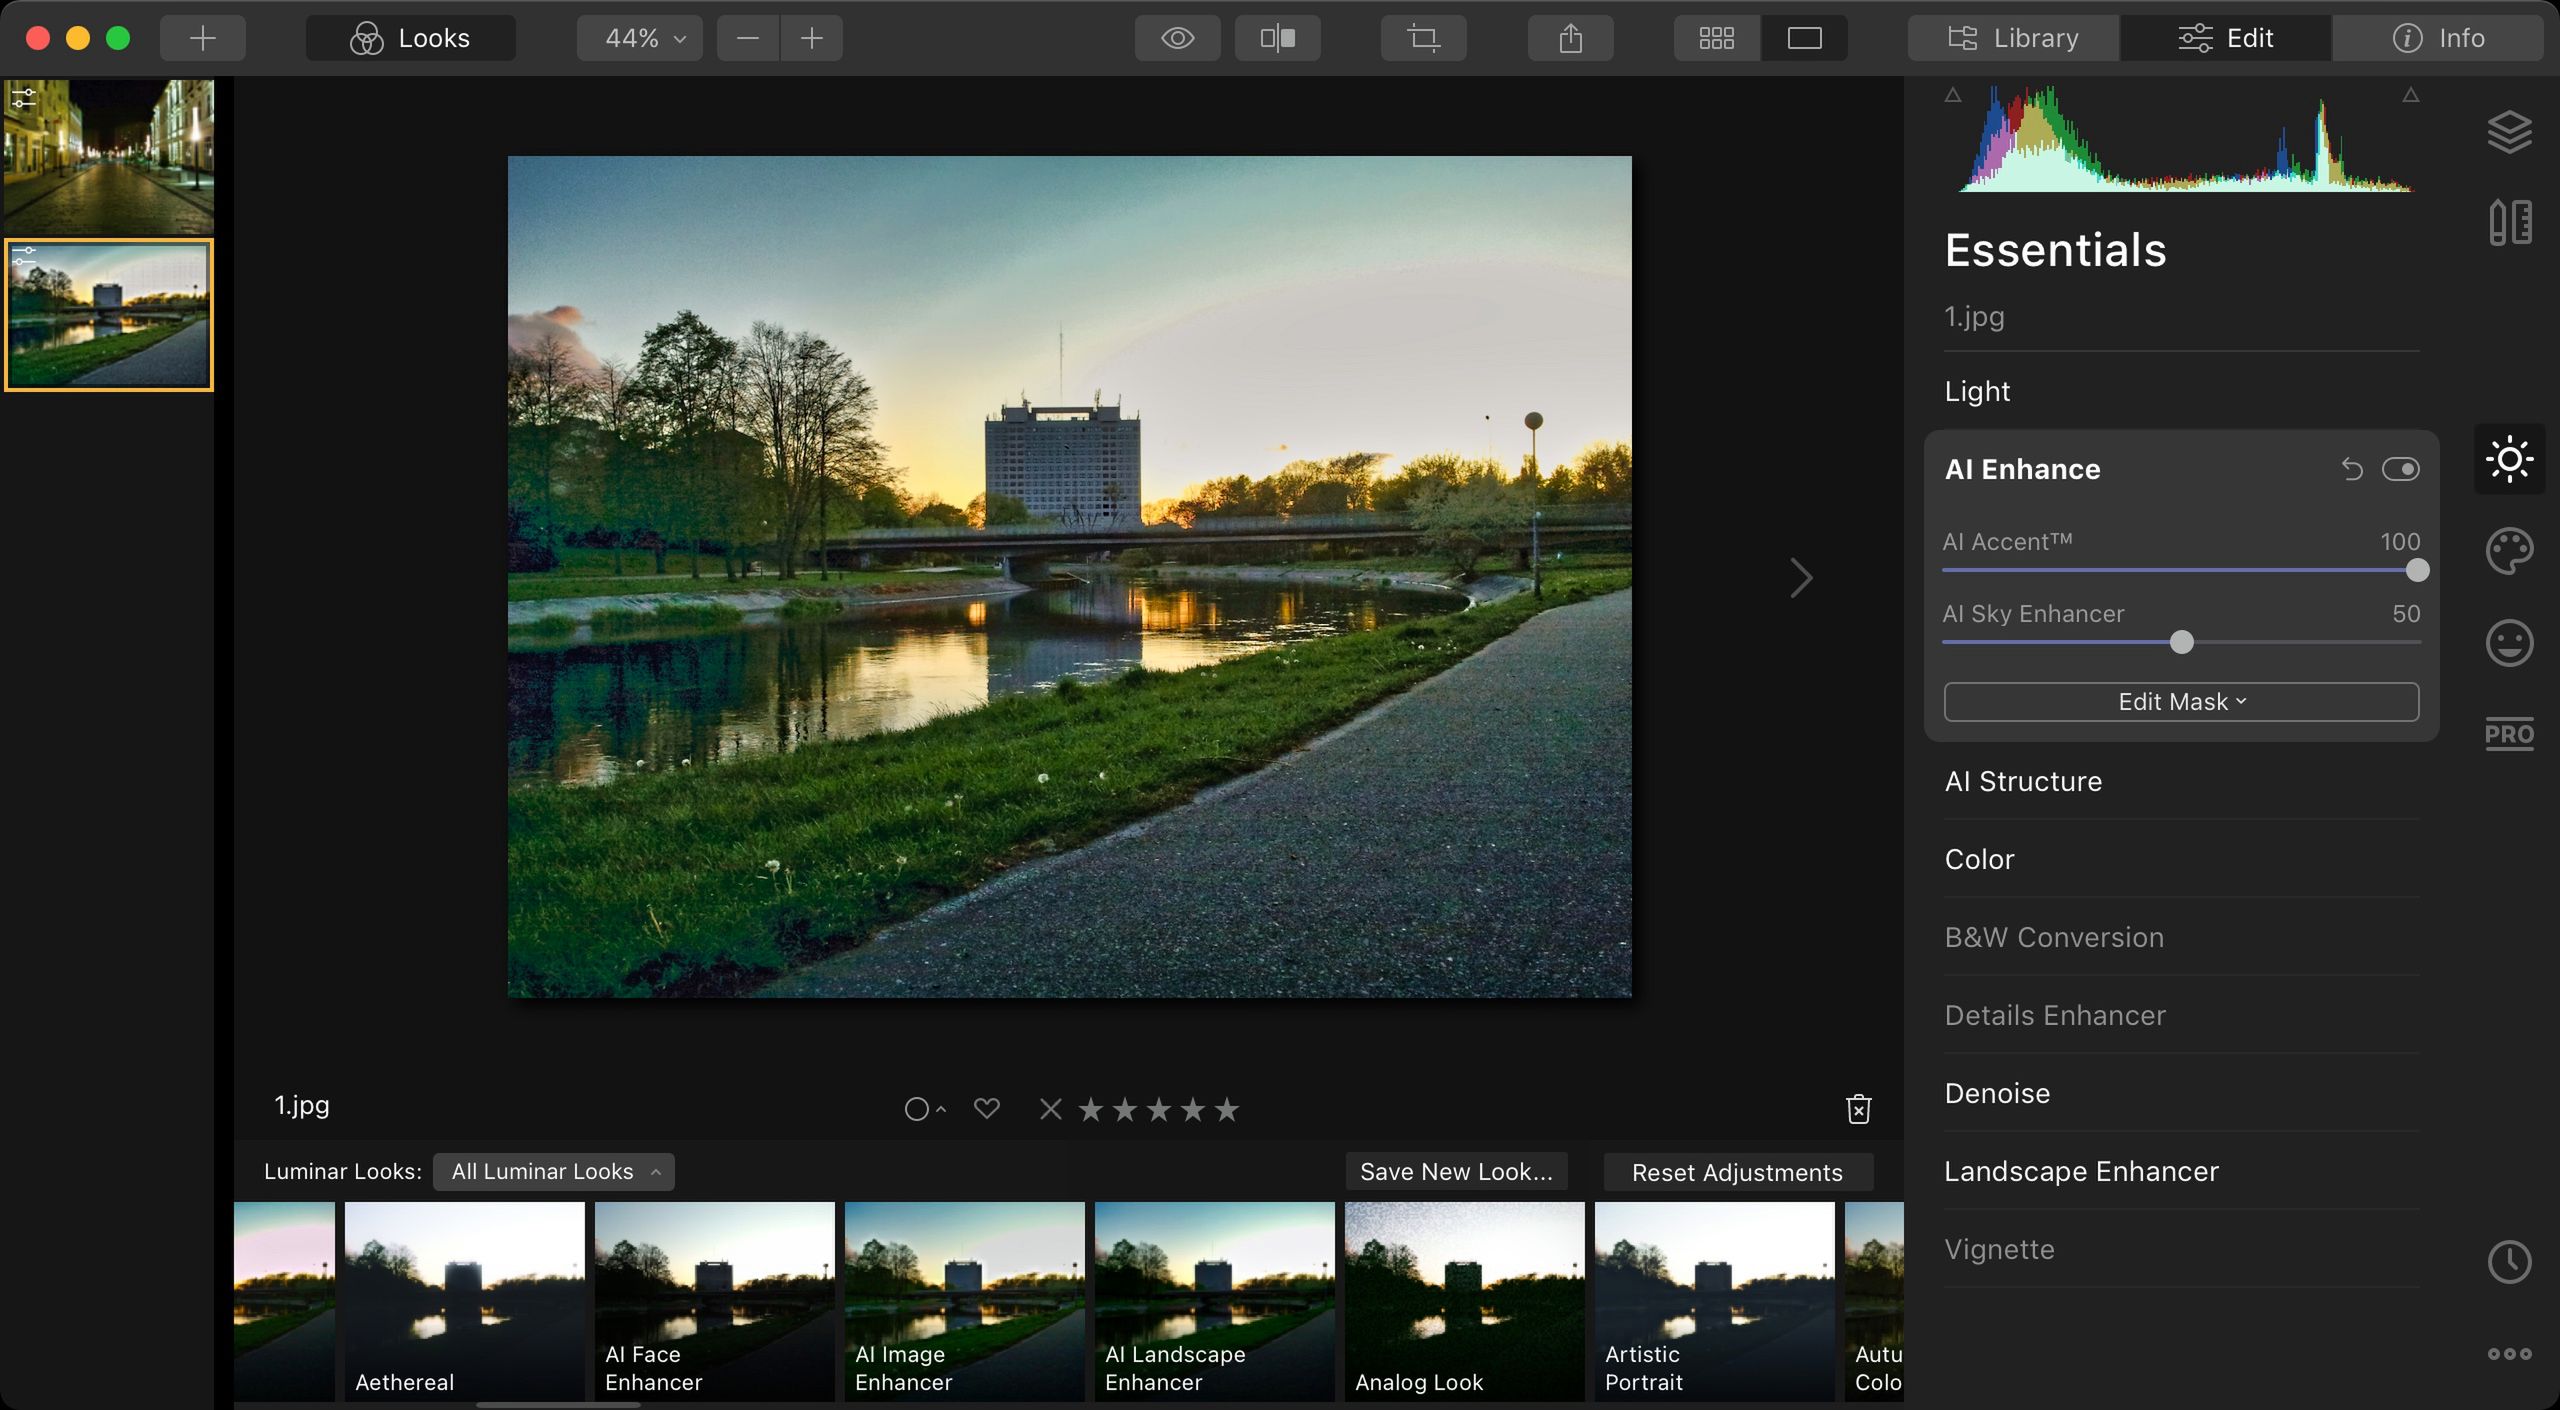Open the All Luminar Looks dropdown
This screenshot has height=1410, width=2560.
pos(554,1172)
